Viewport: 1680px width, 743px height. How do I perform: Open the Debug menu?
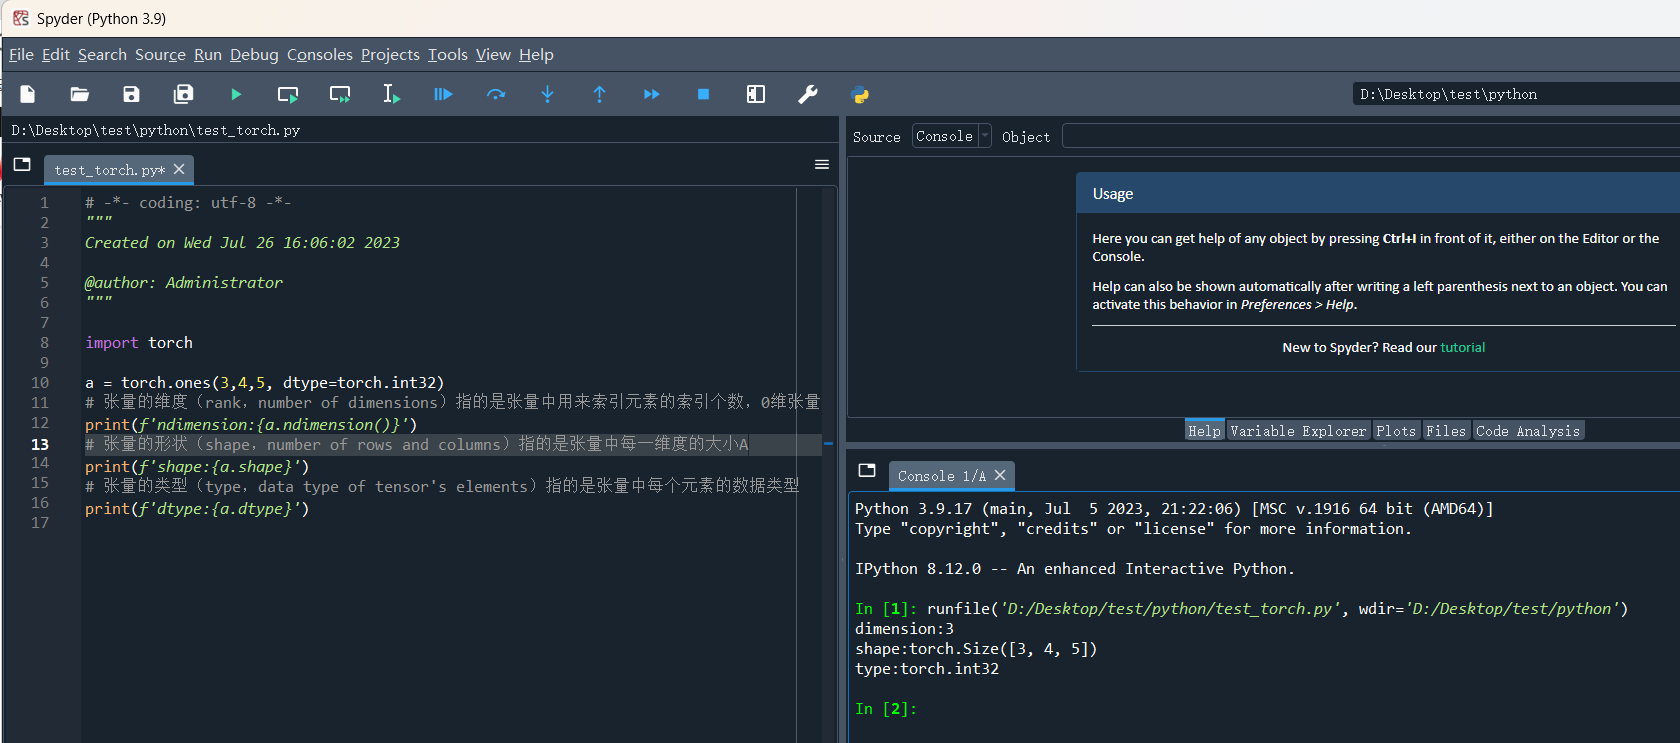(x=254, y=55)
